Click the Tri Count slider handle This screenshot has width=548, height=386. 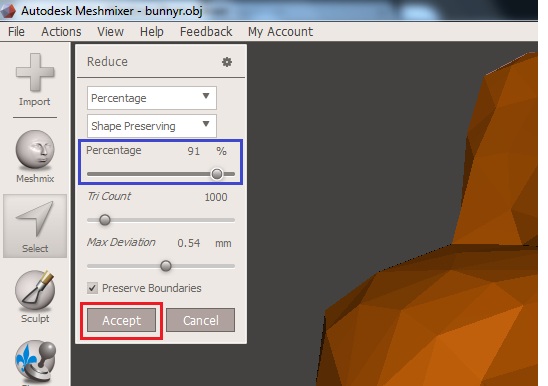[x=104, y=220]
